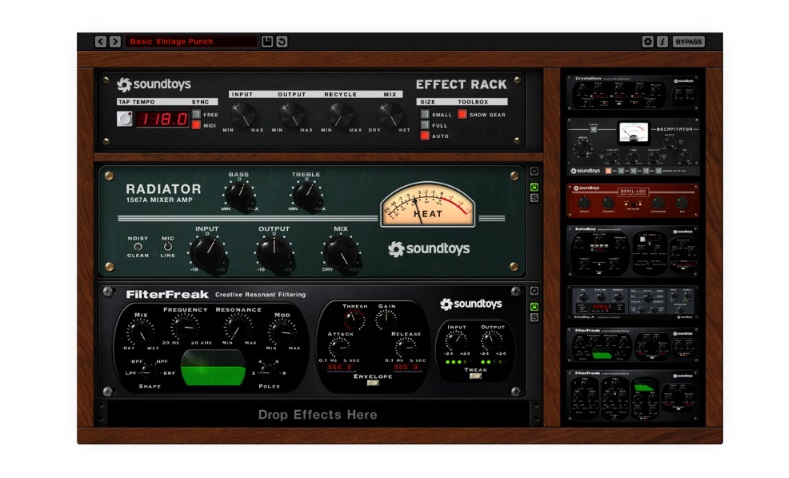Select the red Devil-Loc effect thumbnail
Viewport: 789px width, 478px height.
(633, 201)
